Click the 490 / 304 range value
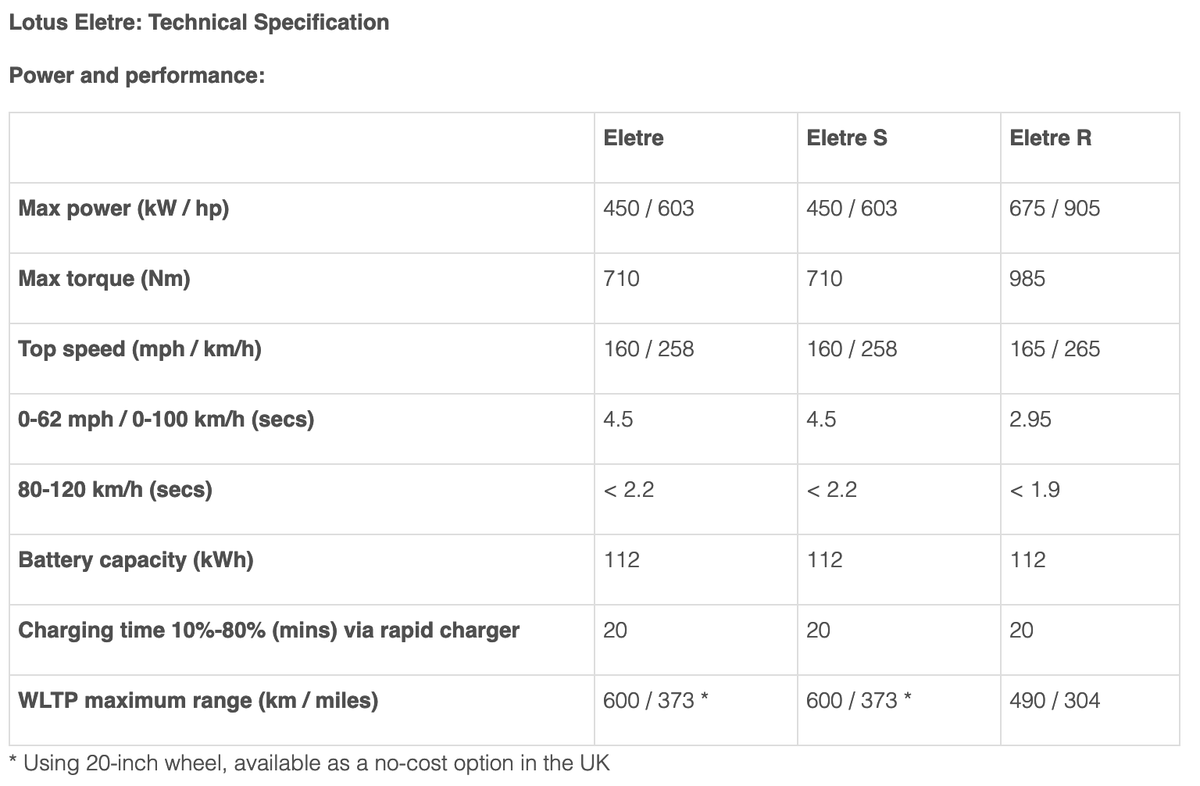 (x=1054, y=700)
